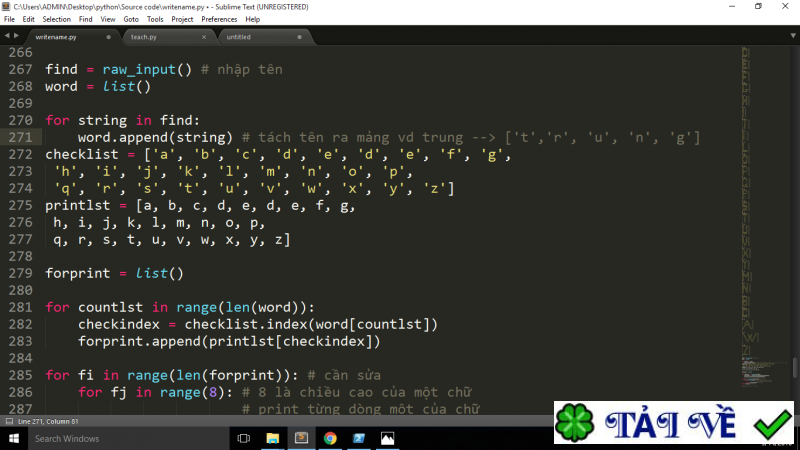Open the Preferences menu
800x450 pixels.
pyautogui.click(x=219, y=19)
